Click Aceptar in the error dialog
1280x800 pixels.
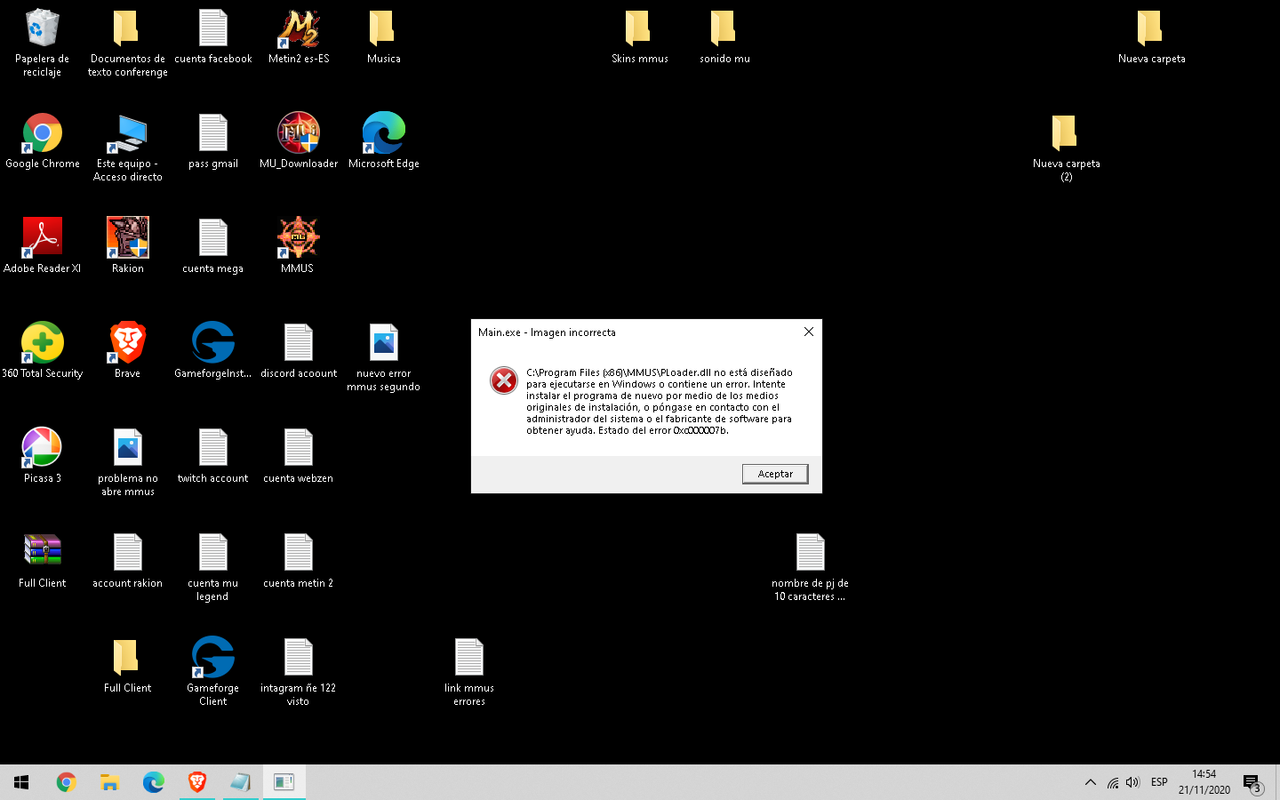point(775,474)
